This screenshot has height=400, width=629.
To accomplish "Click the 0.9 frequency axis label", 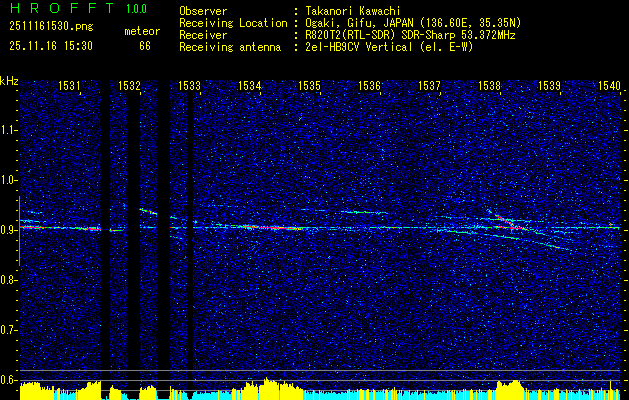I will click(x=8, y=230).
